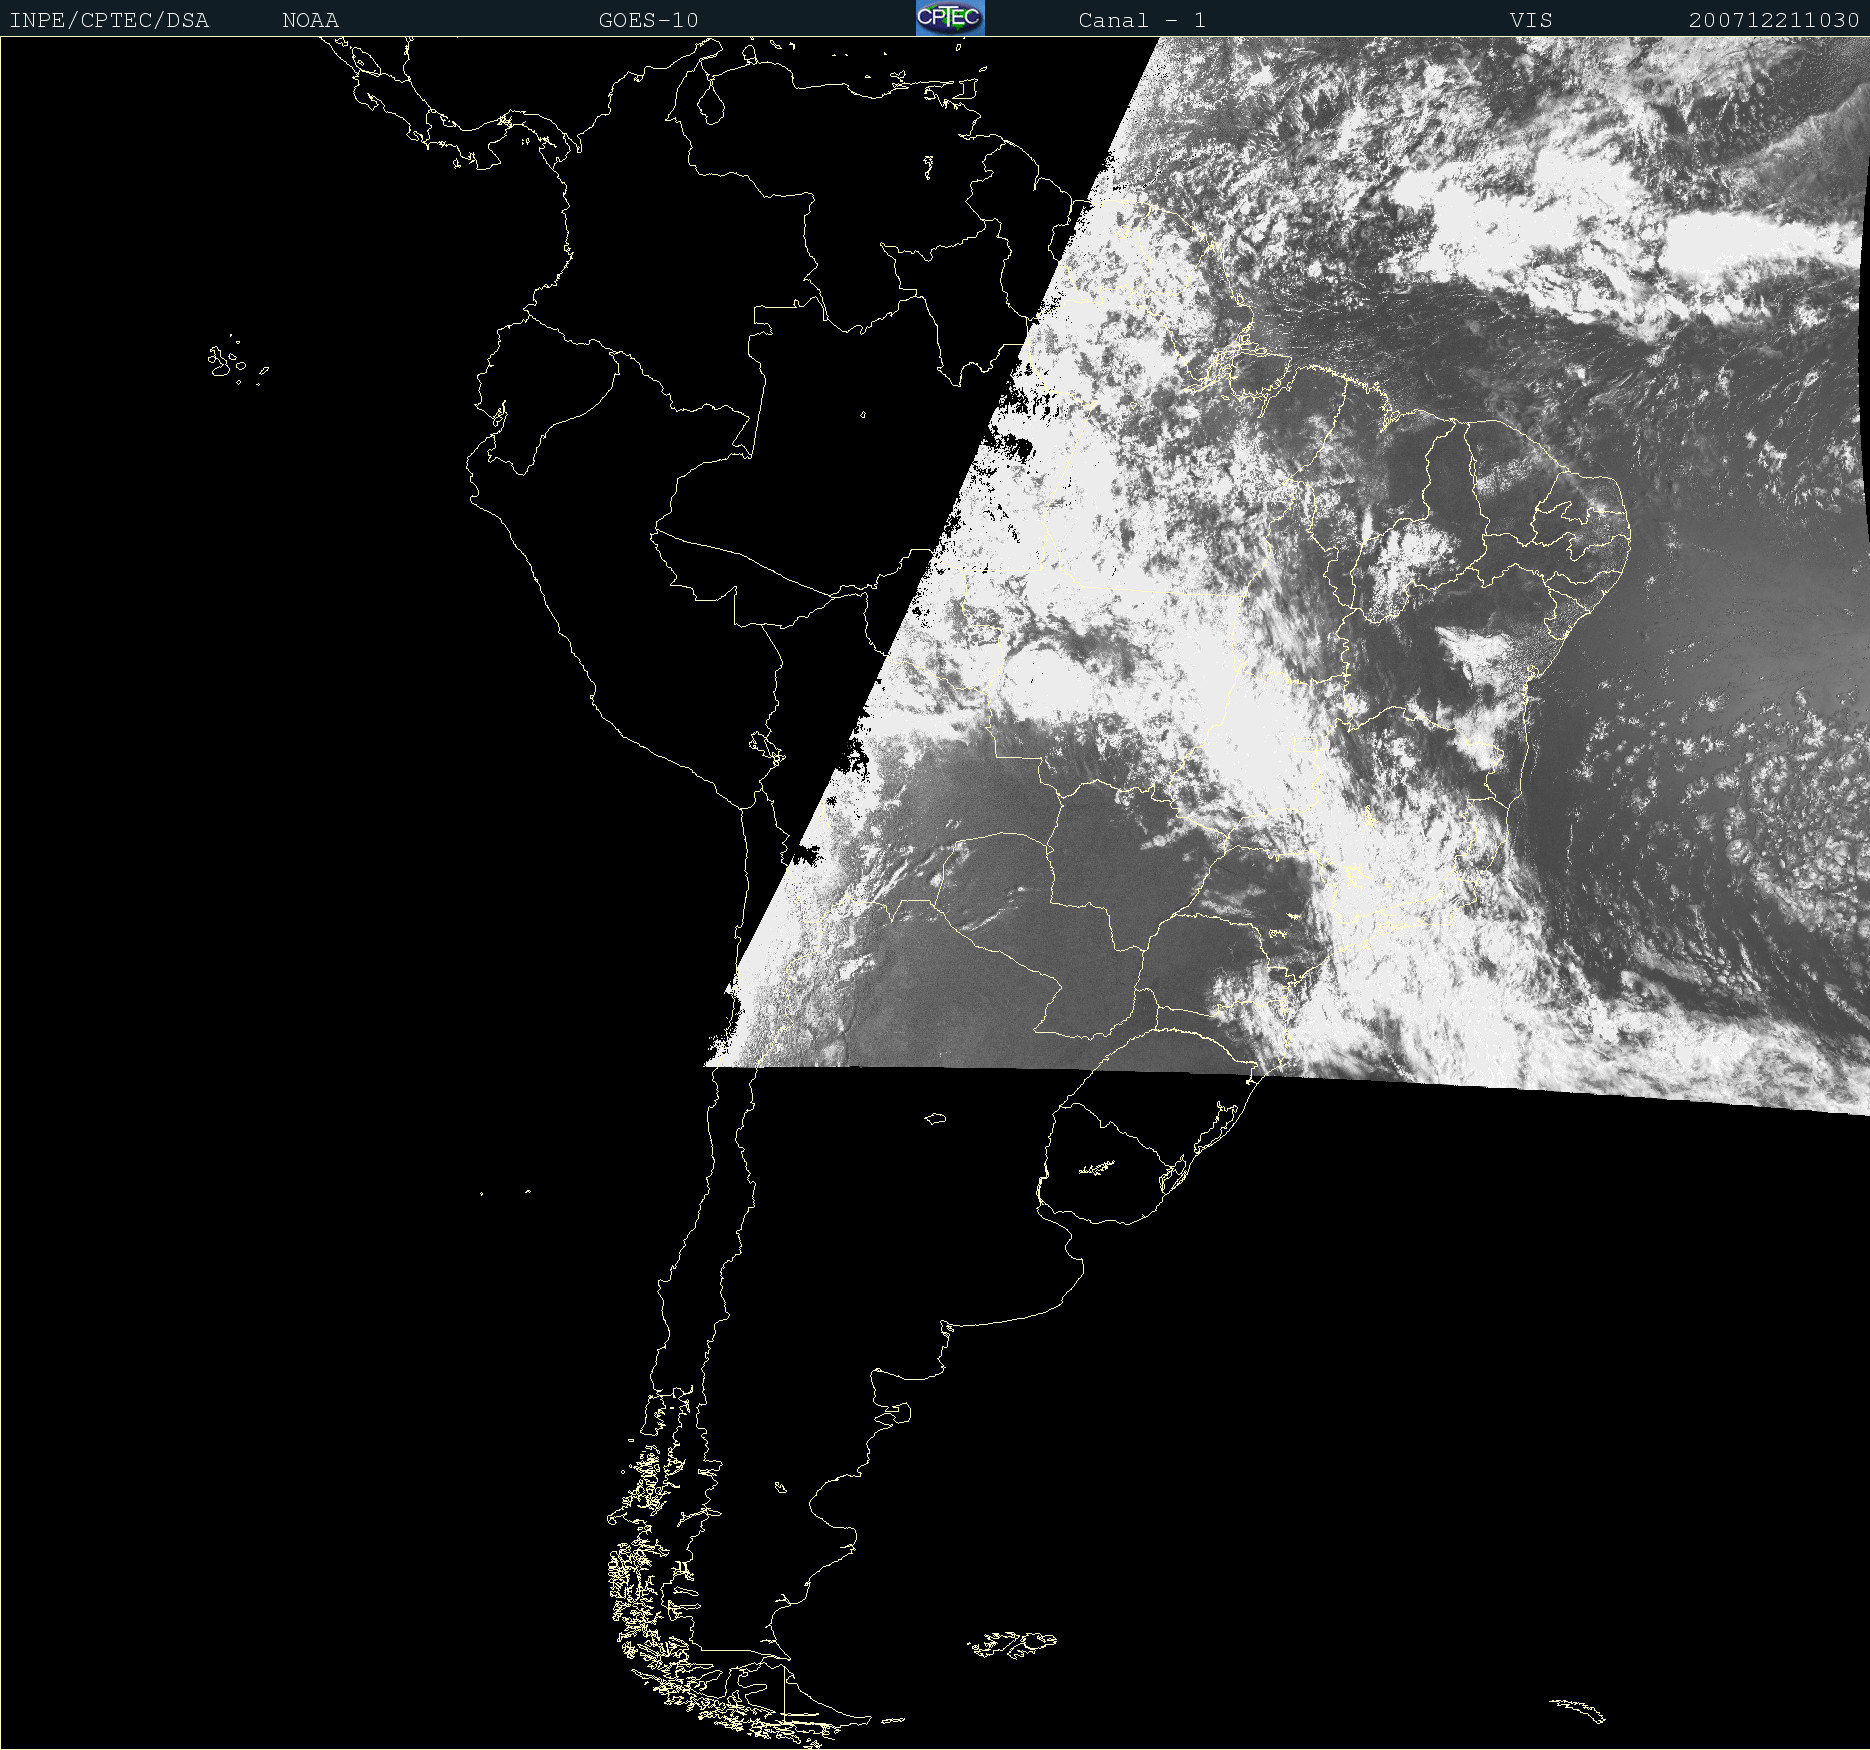Click the NOAA label in header
1870x1750 pixels.
311,21
